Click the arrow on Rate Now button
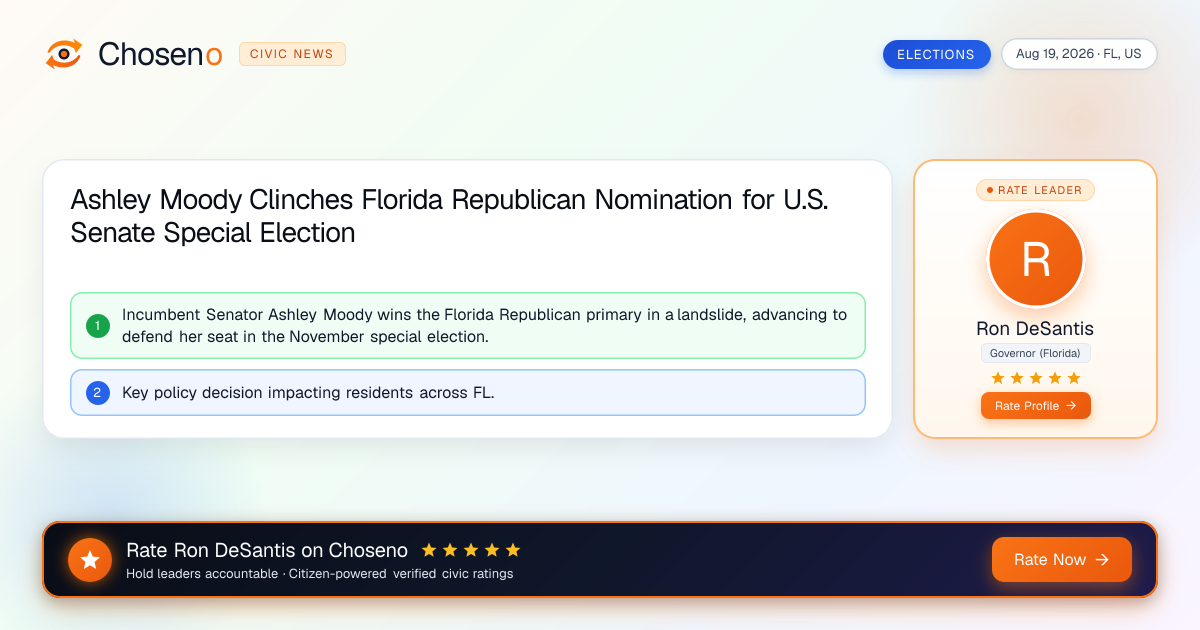 point(1103,560)
